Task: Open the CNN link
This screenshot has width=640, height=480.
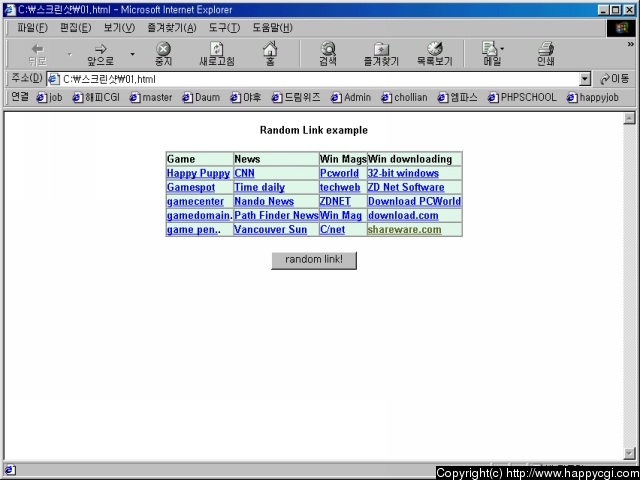Action: click(x=244, y=173)
